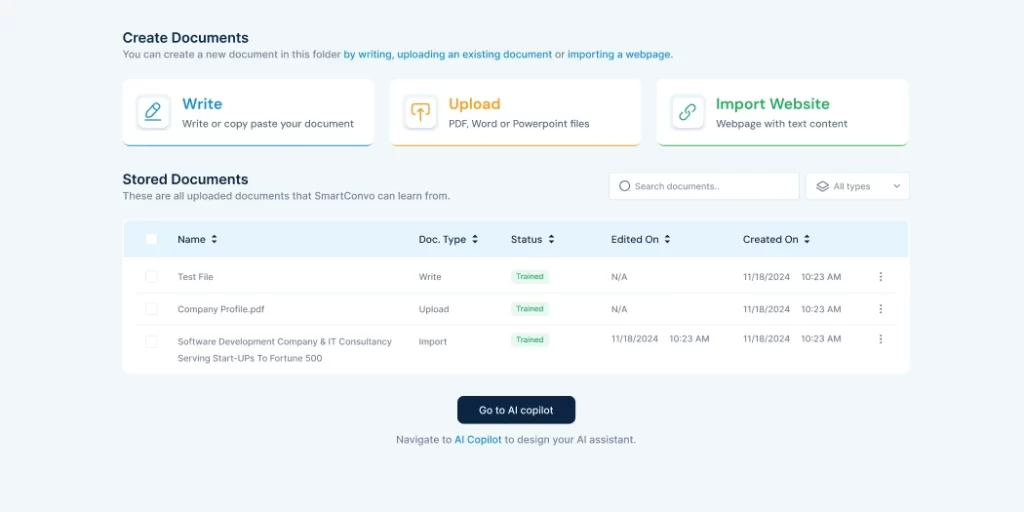Sort by Status using its sort arrows
Viewport: 1024px width, 512px height.
(551, 240)
